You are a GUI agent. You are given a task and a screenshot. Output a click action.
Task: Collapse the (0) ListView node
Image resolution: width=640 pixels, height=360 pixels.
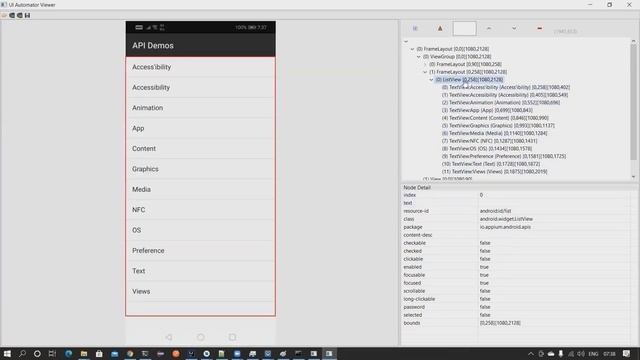pyautogui.click(x=431, y=80)
